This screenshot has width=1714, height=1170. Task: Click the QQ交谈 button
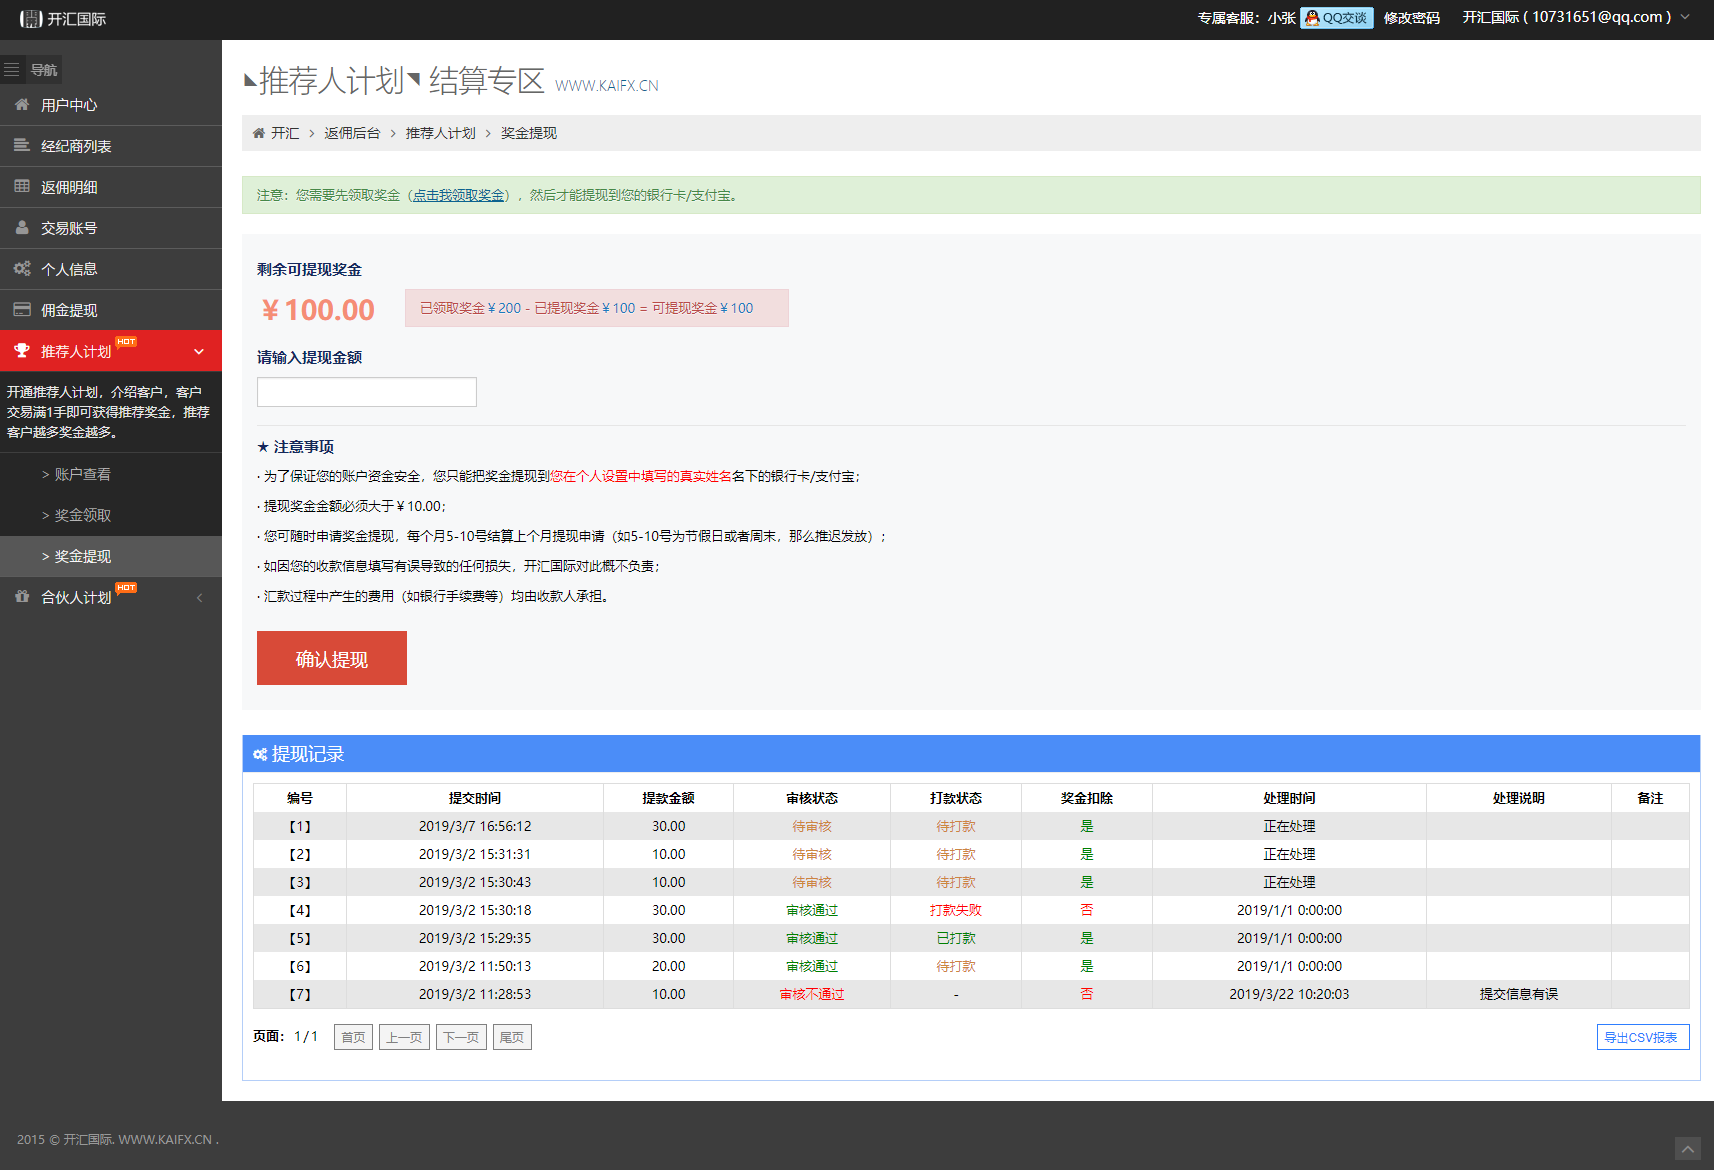click(x=1336, y=18)
